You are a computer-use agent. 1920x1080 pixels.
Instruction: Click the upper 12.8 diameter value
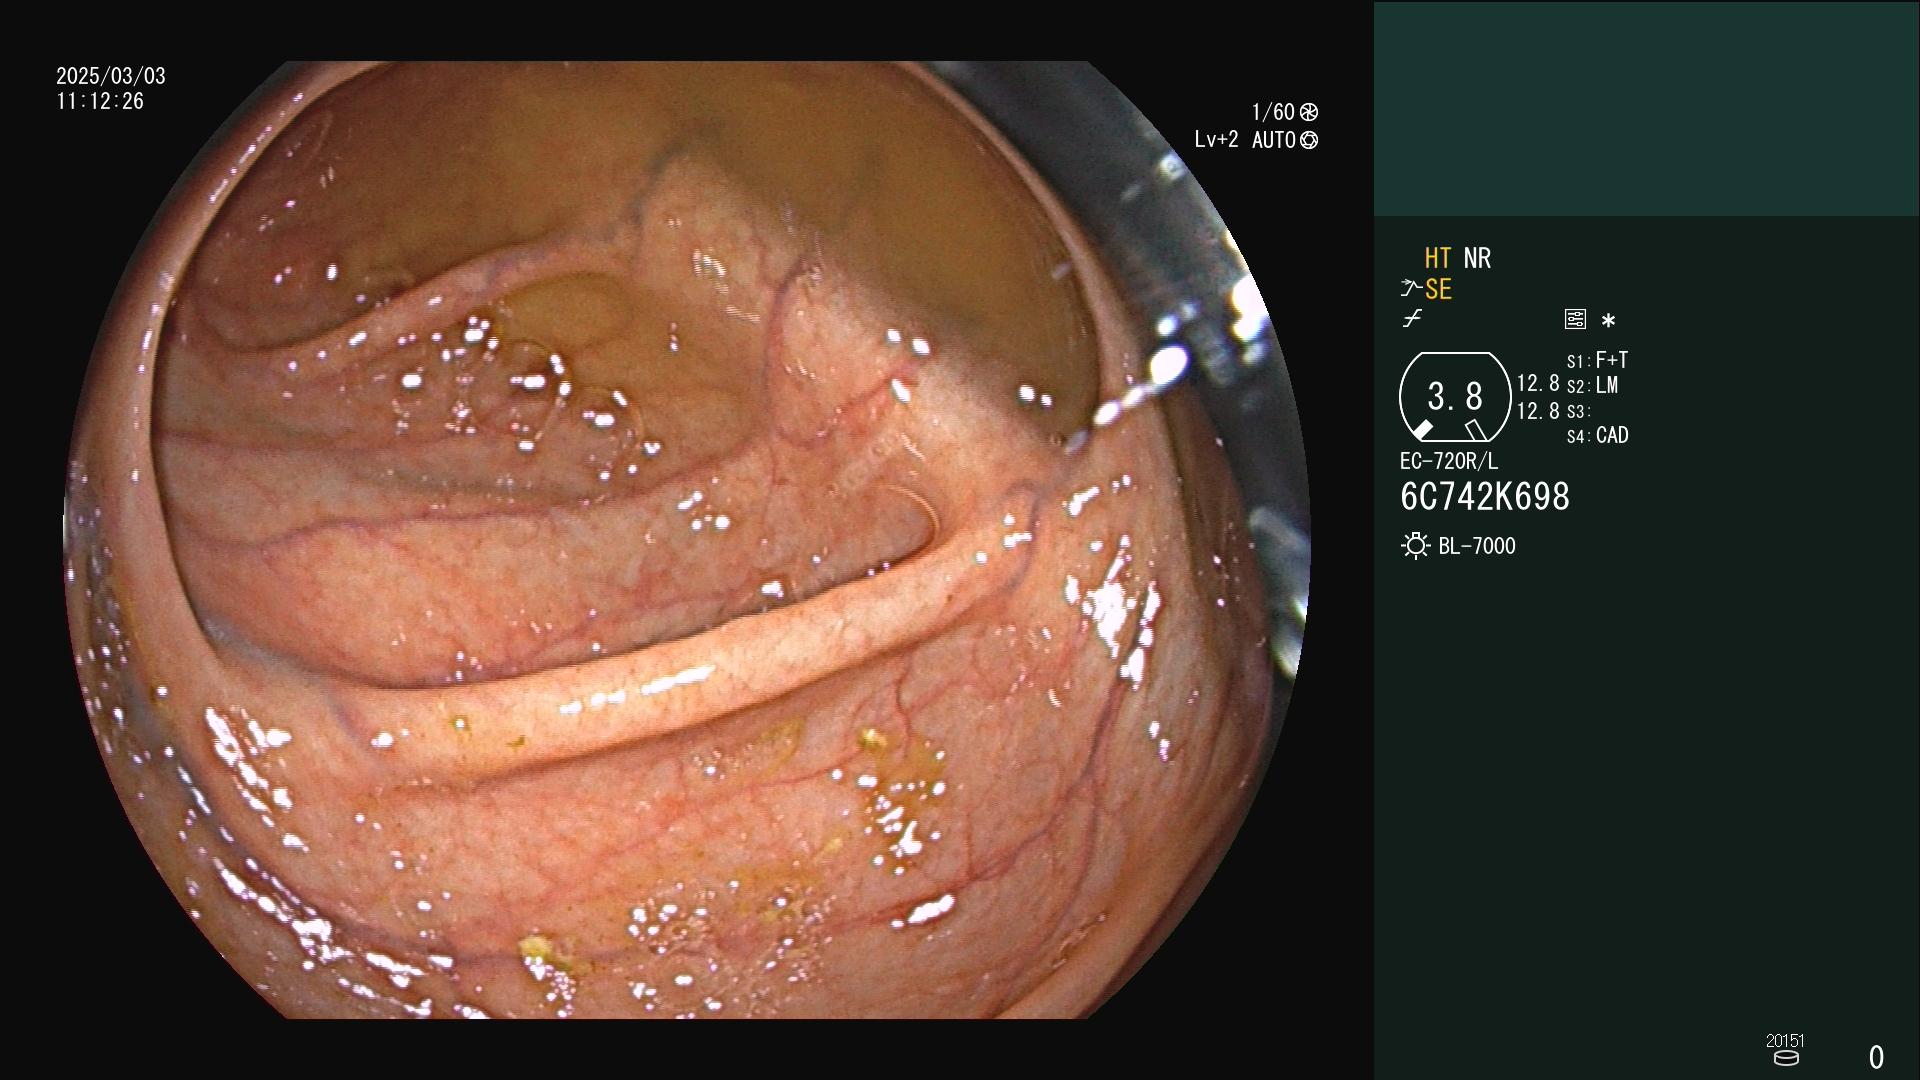pos(1538,384)
